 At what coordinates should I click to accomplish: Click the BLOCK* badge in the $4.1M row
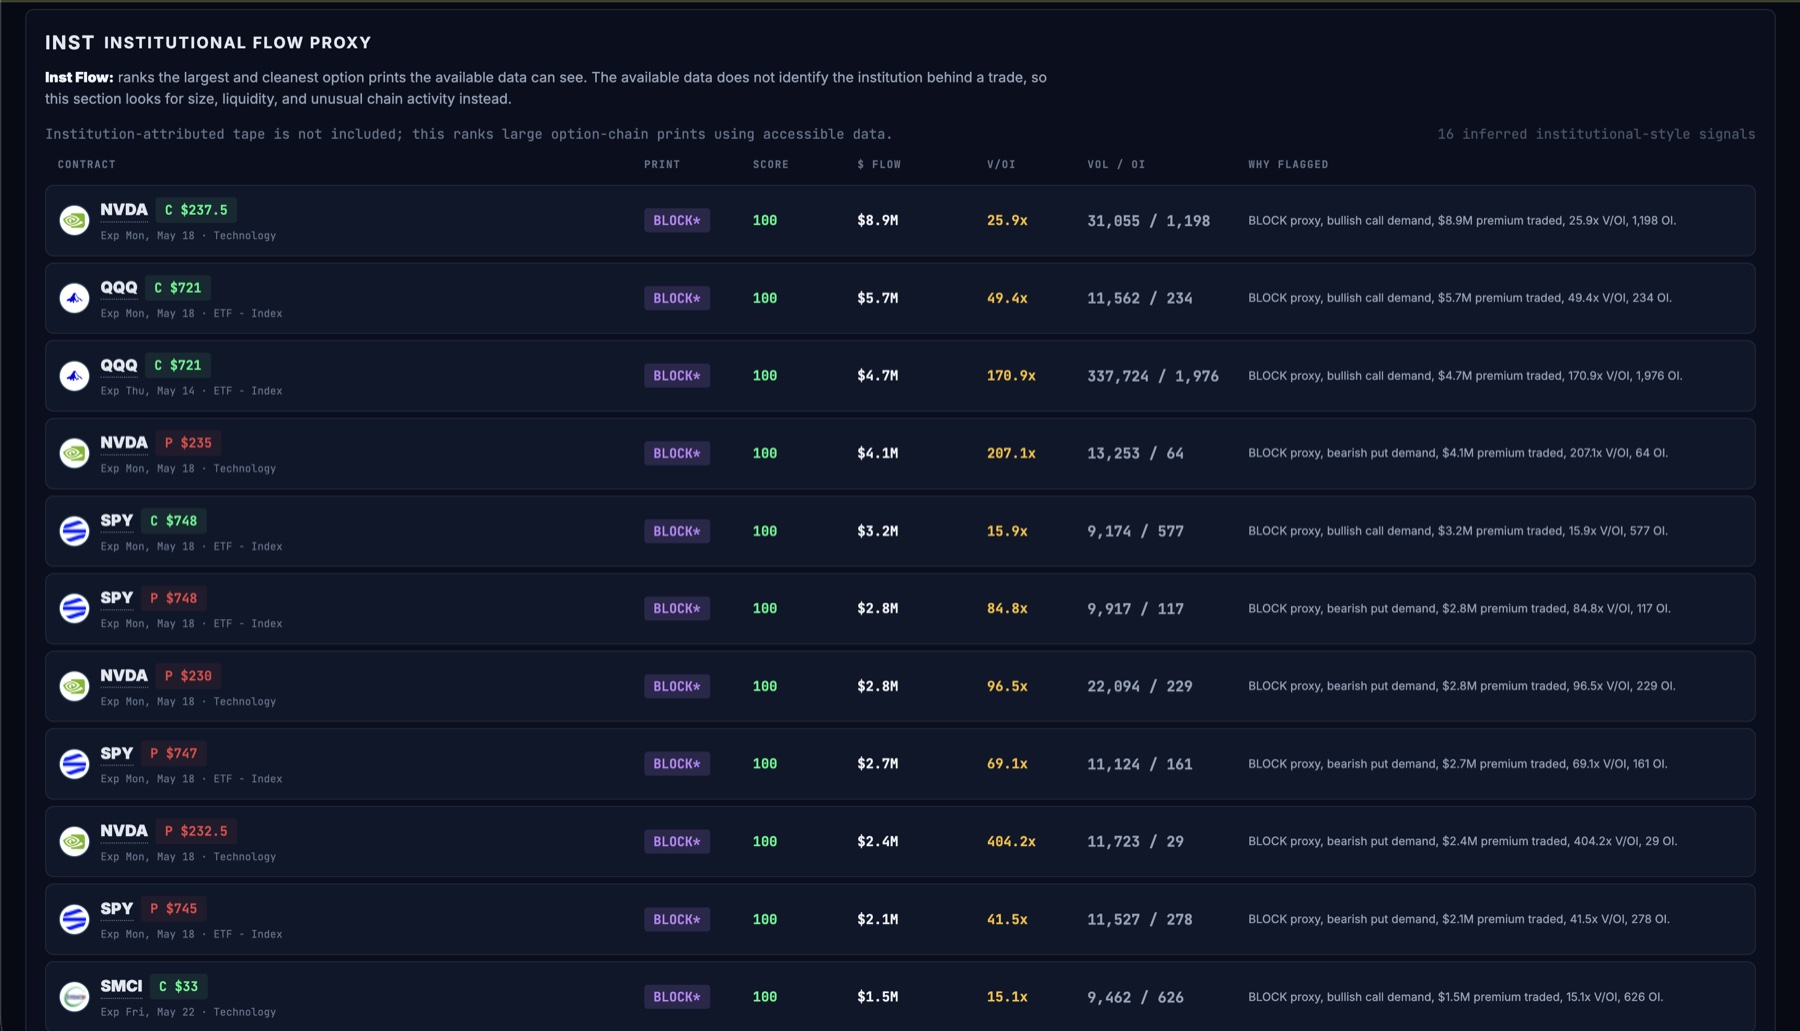click(x=677, y=453)
